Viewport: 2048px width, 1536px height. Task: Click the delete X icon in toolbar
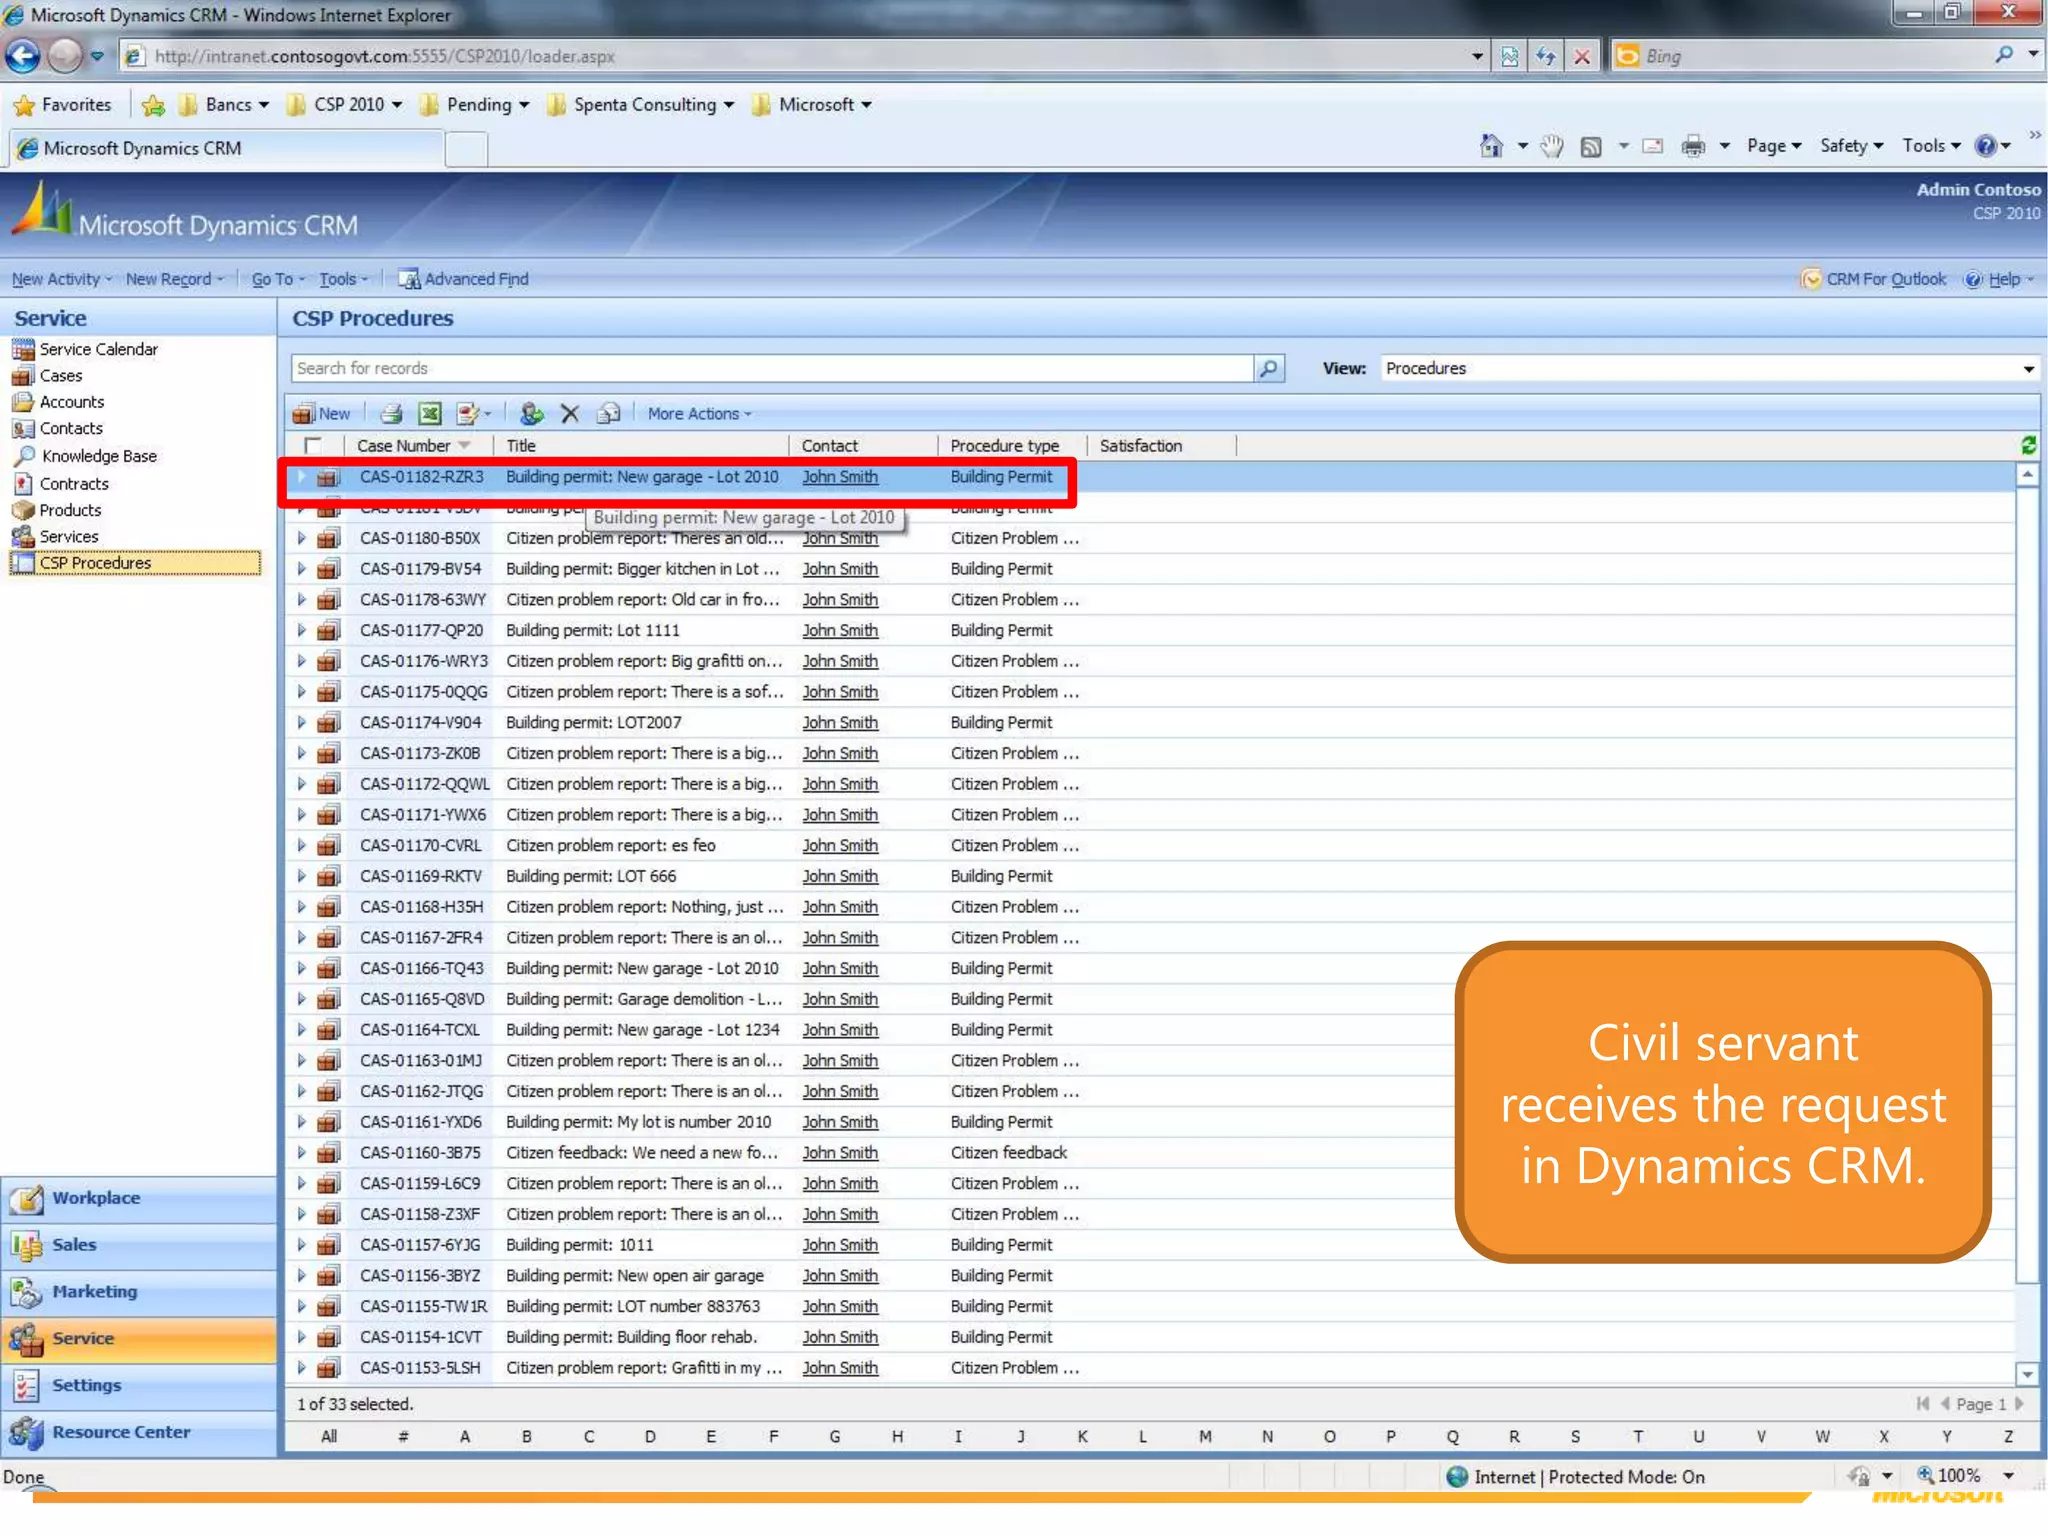570,414
